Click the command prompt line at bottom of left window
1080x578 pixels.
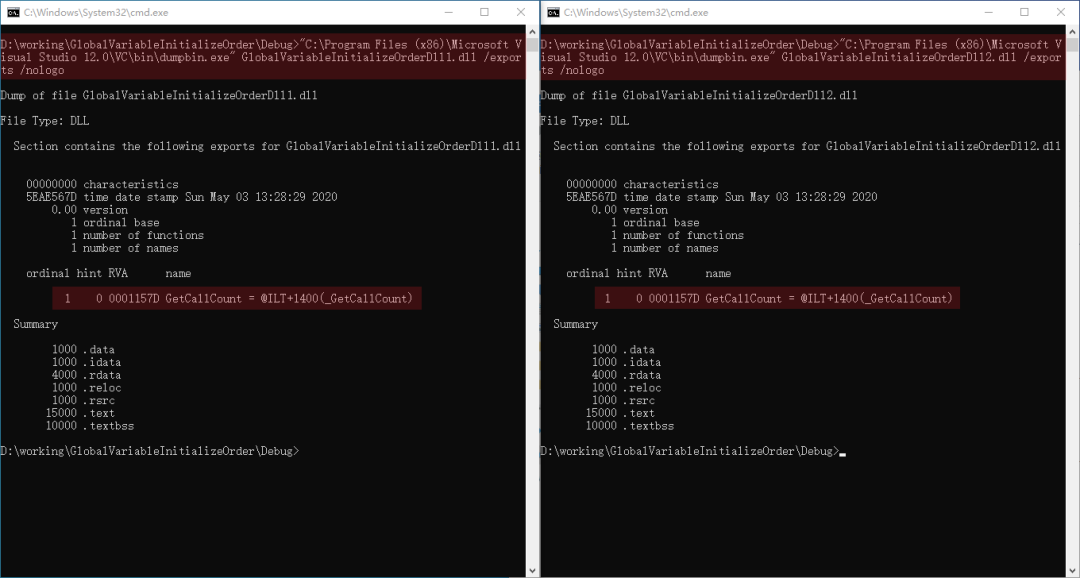[x=150, y=451]
